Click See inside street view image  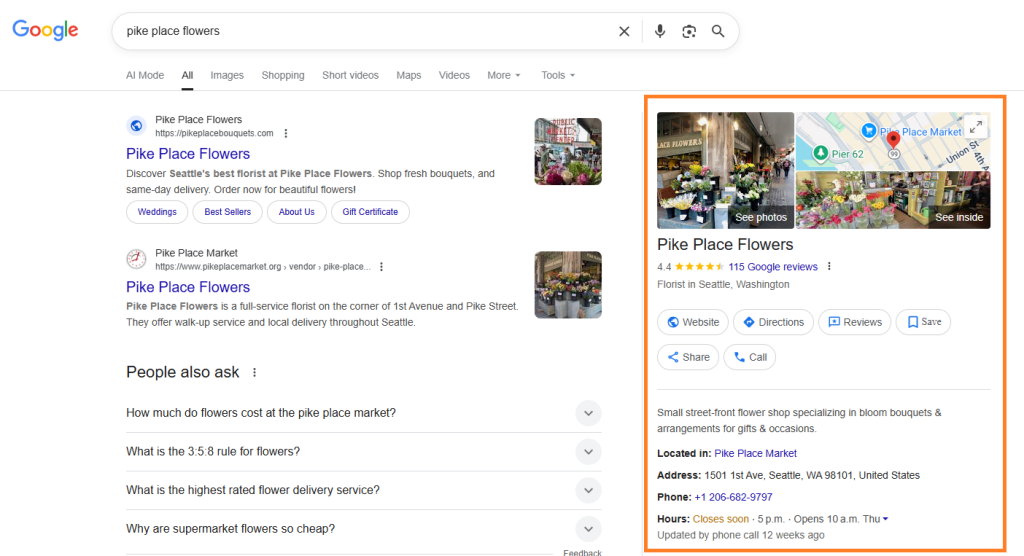pos(893,200)
